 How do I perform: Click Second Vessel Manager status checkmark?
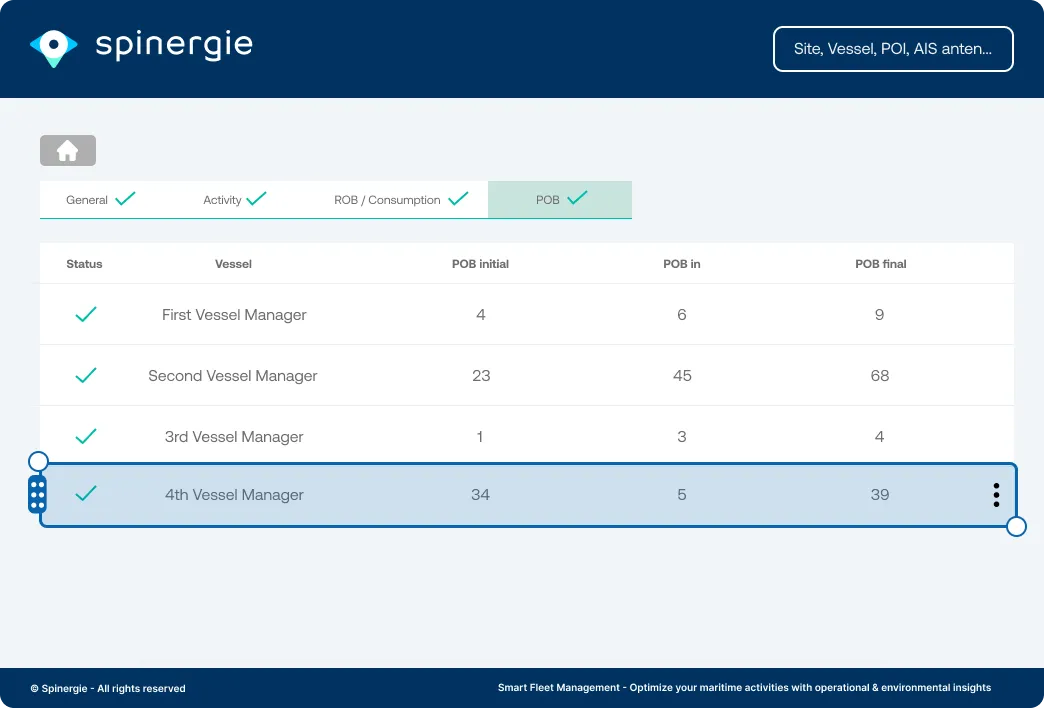86,376
